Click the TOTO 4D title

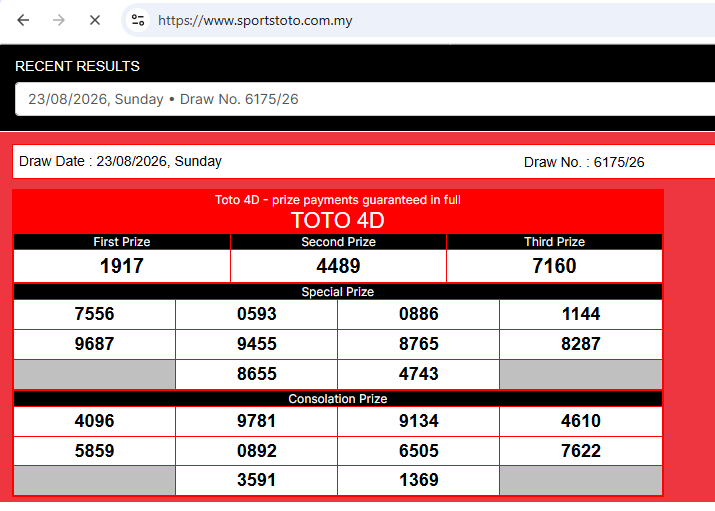click(x=337, y=221)
